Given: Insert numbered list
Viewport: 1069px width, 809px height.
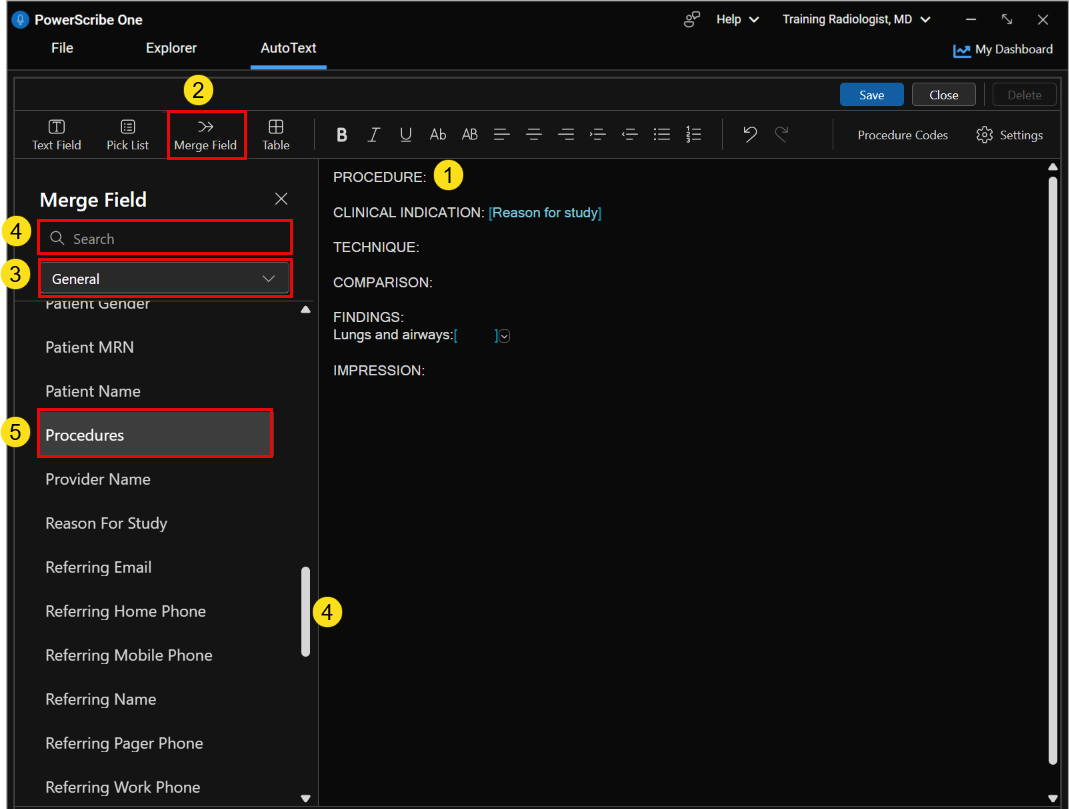Looking at the screenshot, I should [693, 135].
